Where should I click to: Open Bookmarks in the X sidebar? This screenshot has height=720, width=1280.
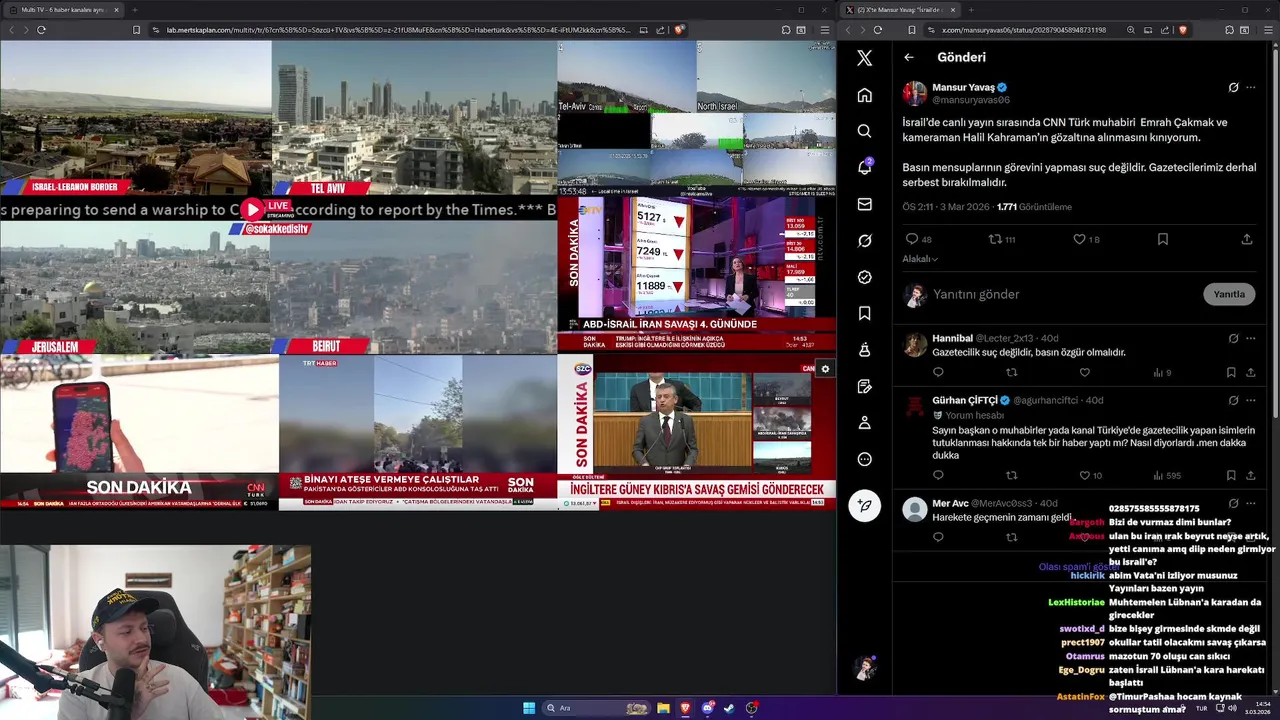865,313
